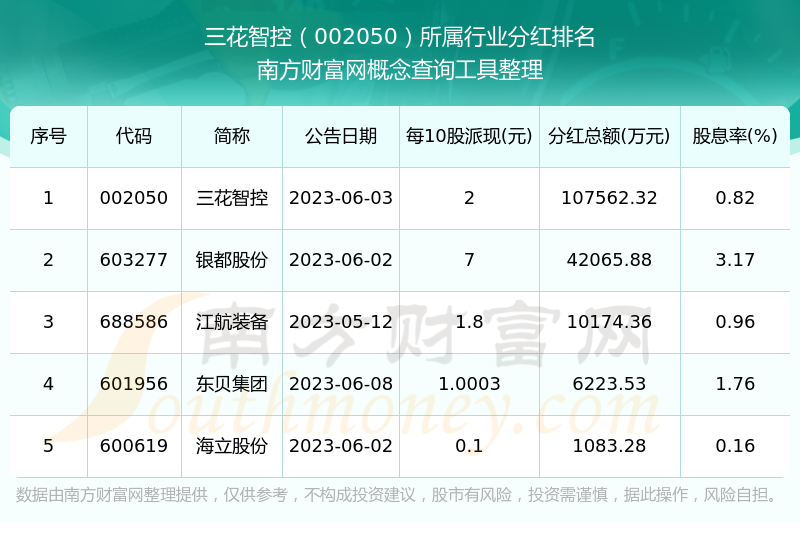Click the 序号 column header
The width and height of the screenshot is (800, 544).
pyautogui.click(x=48, y=136)
